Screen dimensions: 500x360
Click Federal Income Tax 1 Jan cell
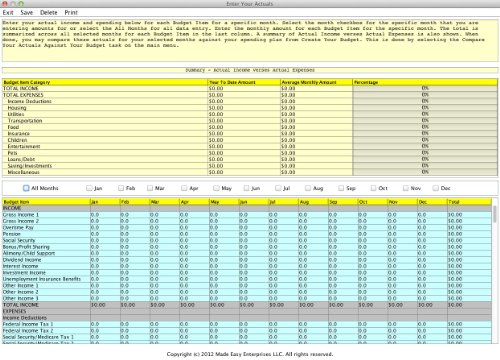(105, 324)
